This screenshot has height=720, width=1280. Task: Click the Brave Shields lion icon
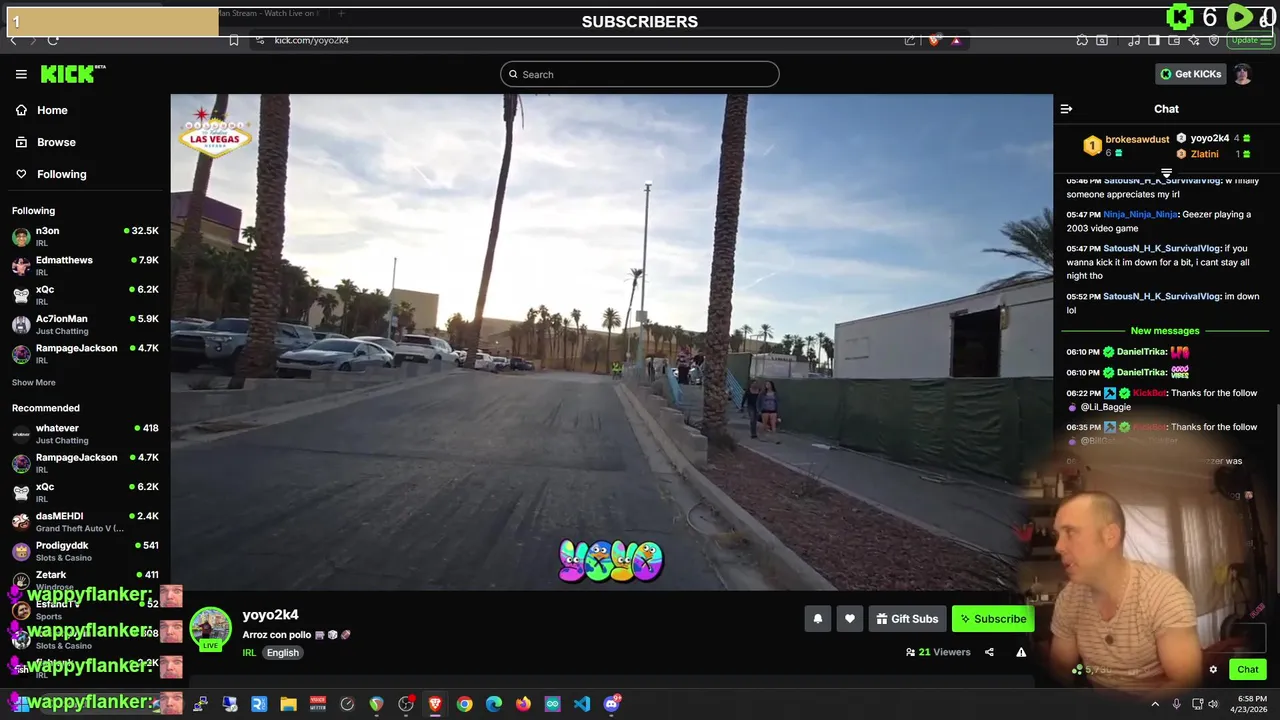tap(934, 40)
